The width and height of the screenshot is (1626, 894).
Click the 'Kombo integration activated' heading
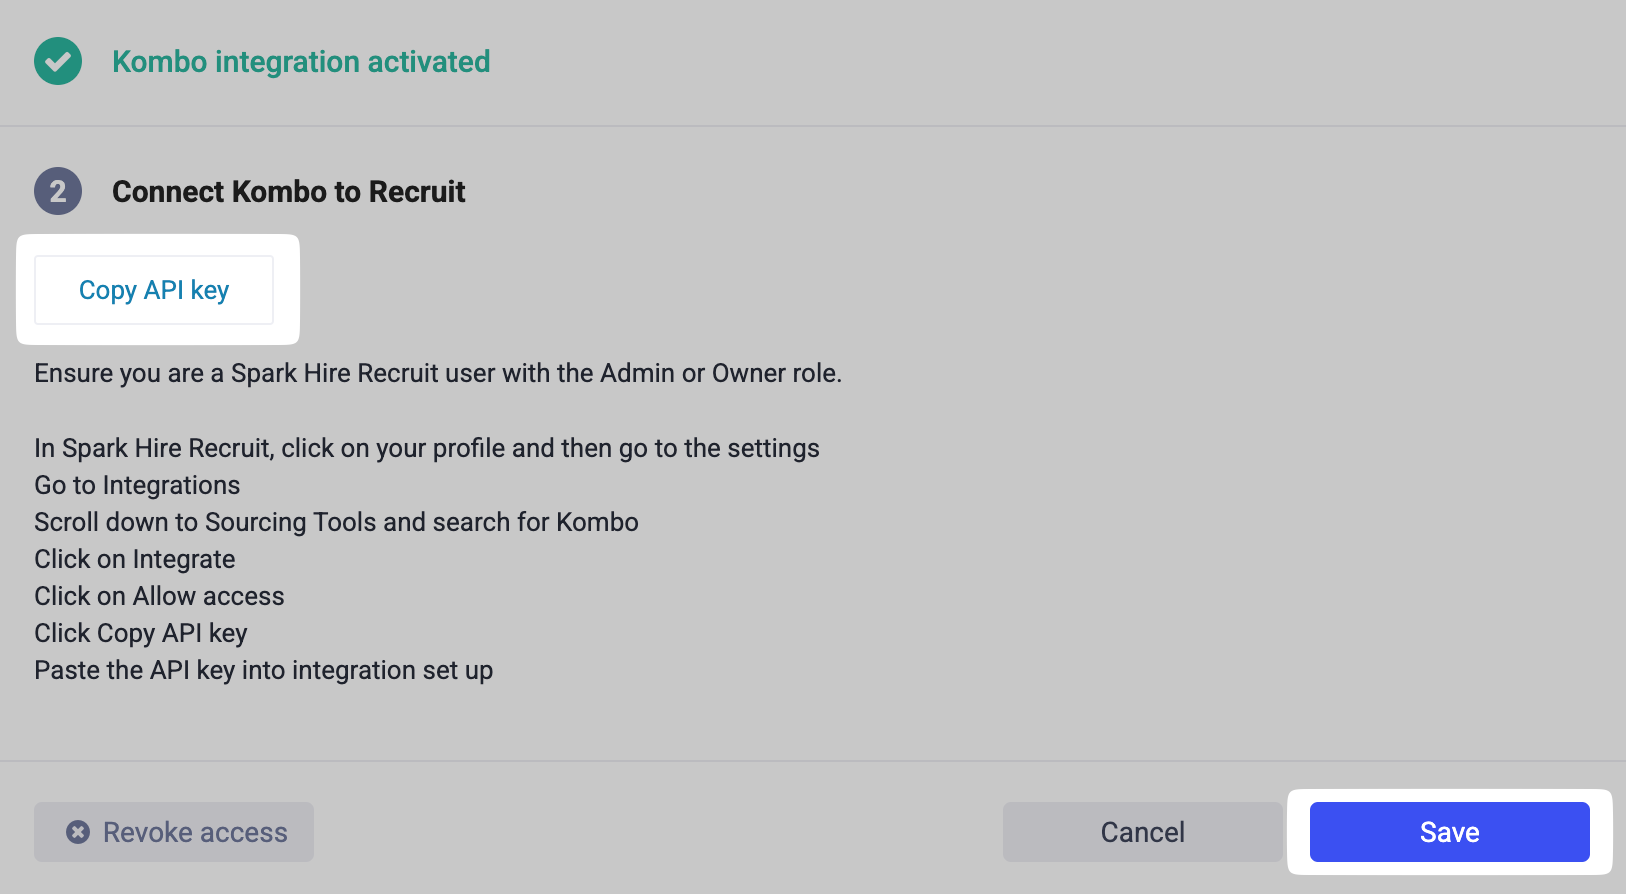(x=301, y=62)
